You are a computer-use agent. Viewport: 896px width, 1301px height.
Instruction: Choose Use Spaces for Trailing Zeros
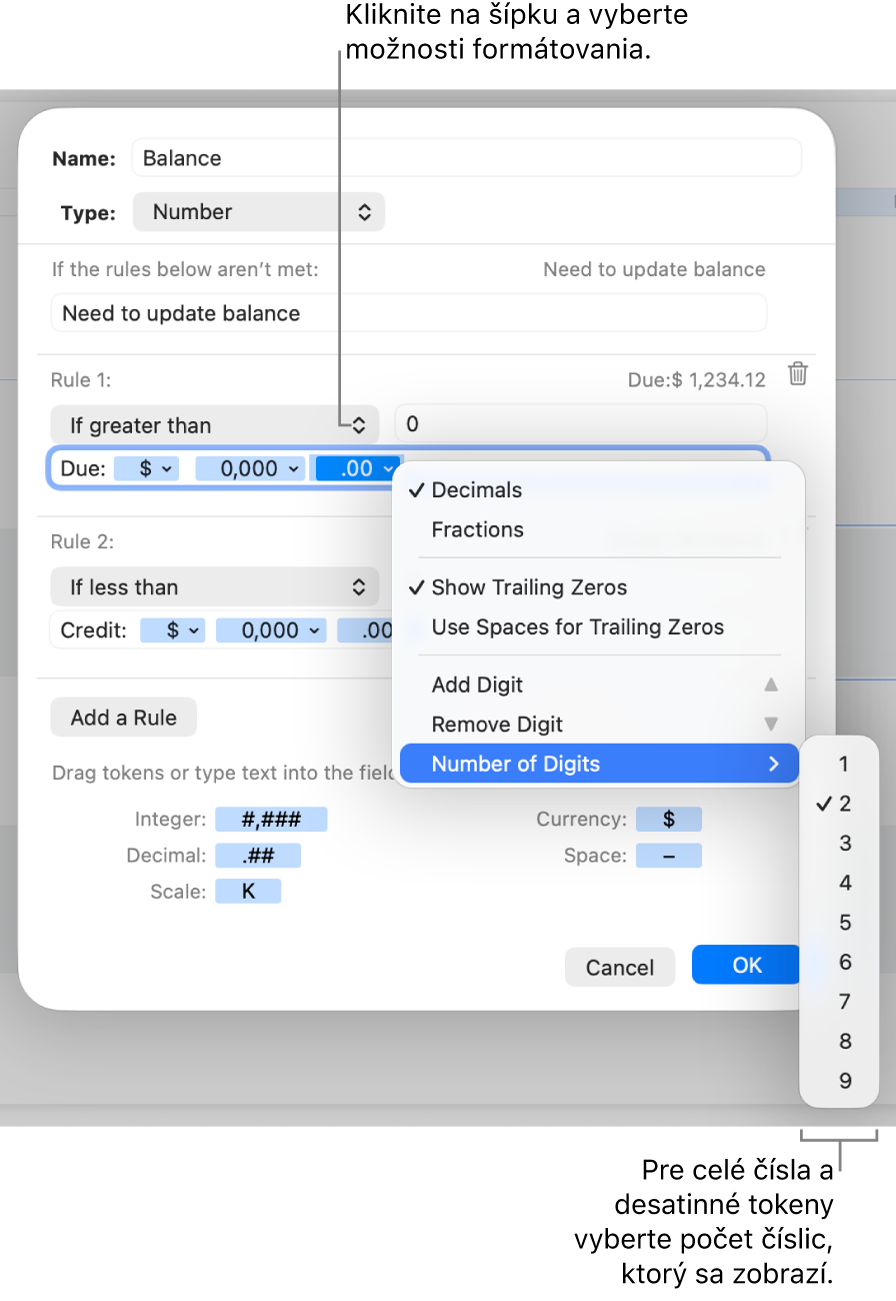click(577, 628)
